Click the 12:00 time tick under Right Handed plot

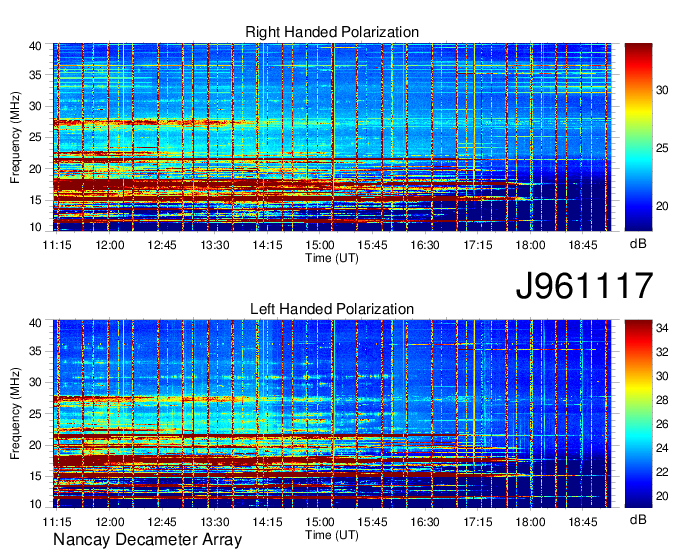pos(110,245)
